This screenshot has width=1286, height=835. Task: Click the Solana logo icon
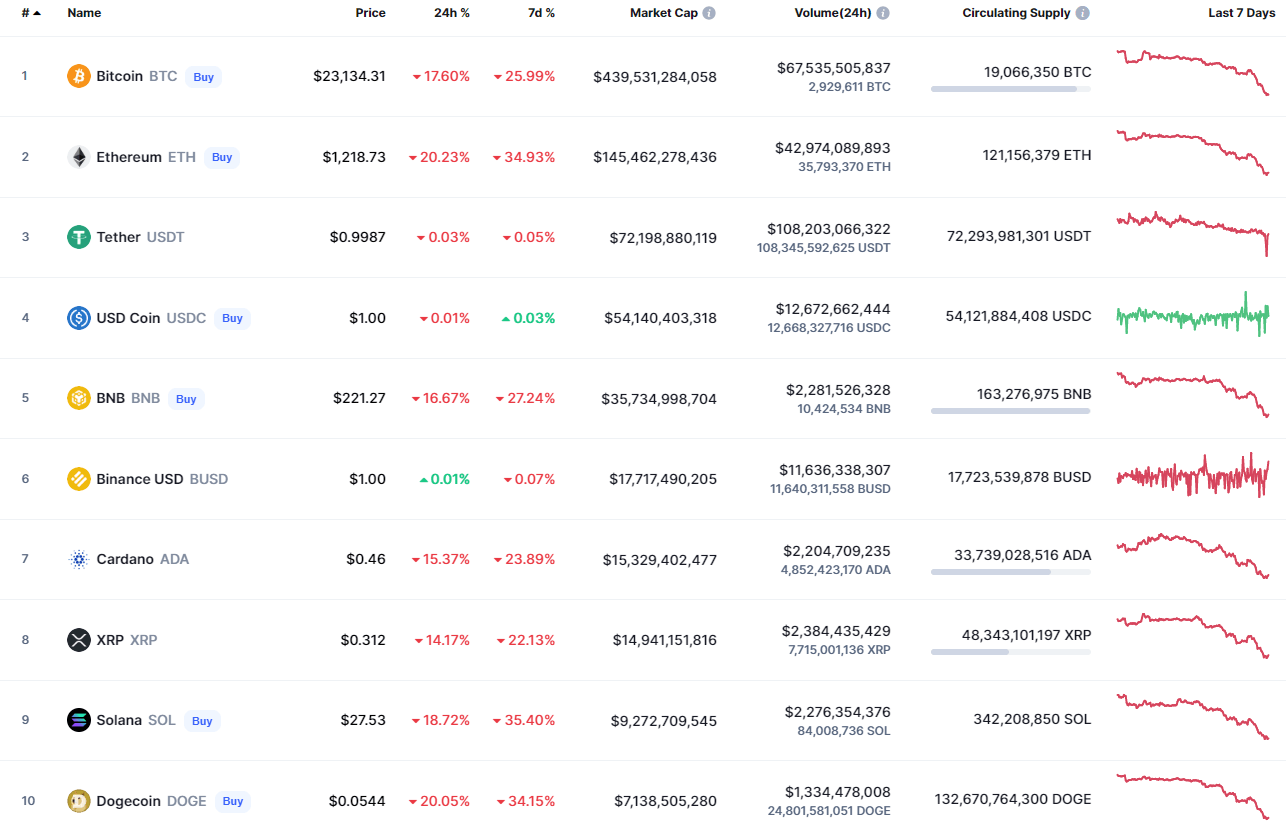tap(78, 720)
